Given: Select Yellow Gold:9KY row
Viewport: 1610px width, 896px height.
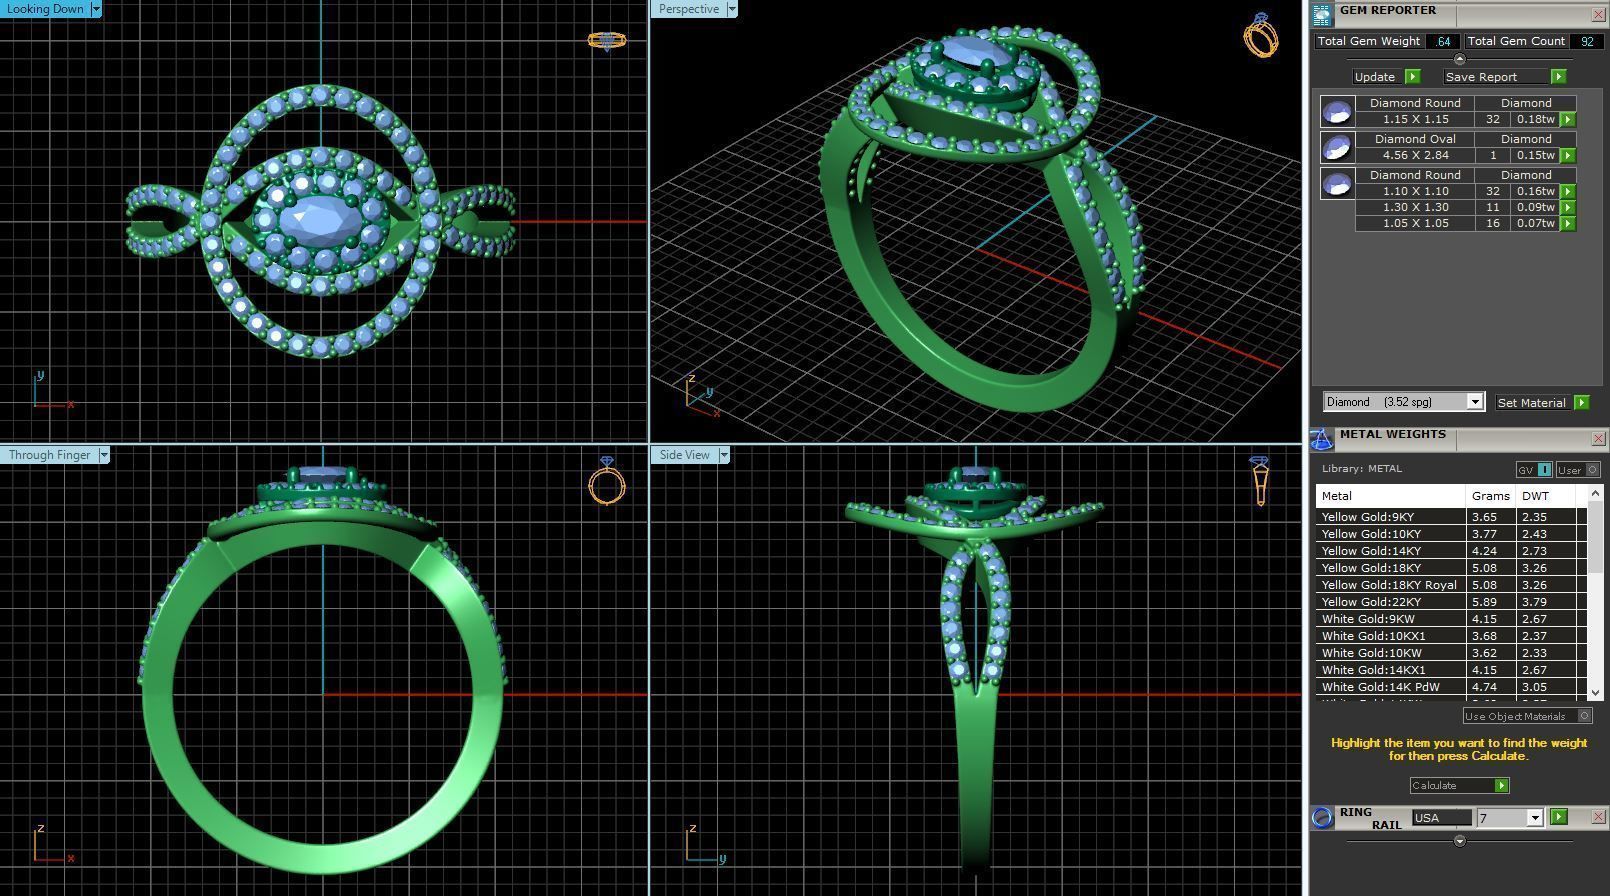Looking at the screenshot, I should 1450,517.
